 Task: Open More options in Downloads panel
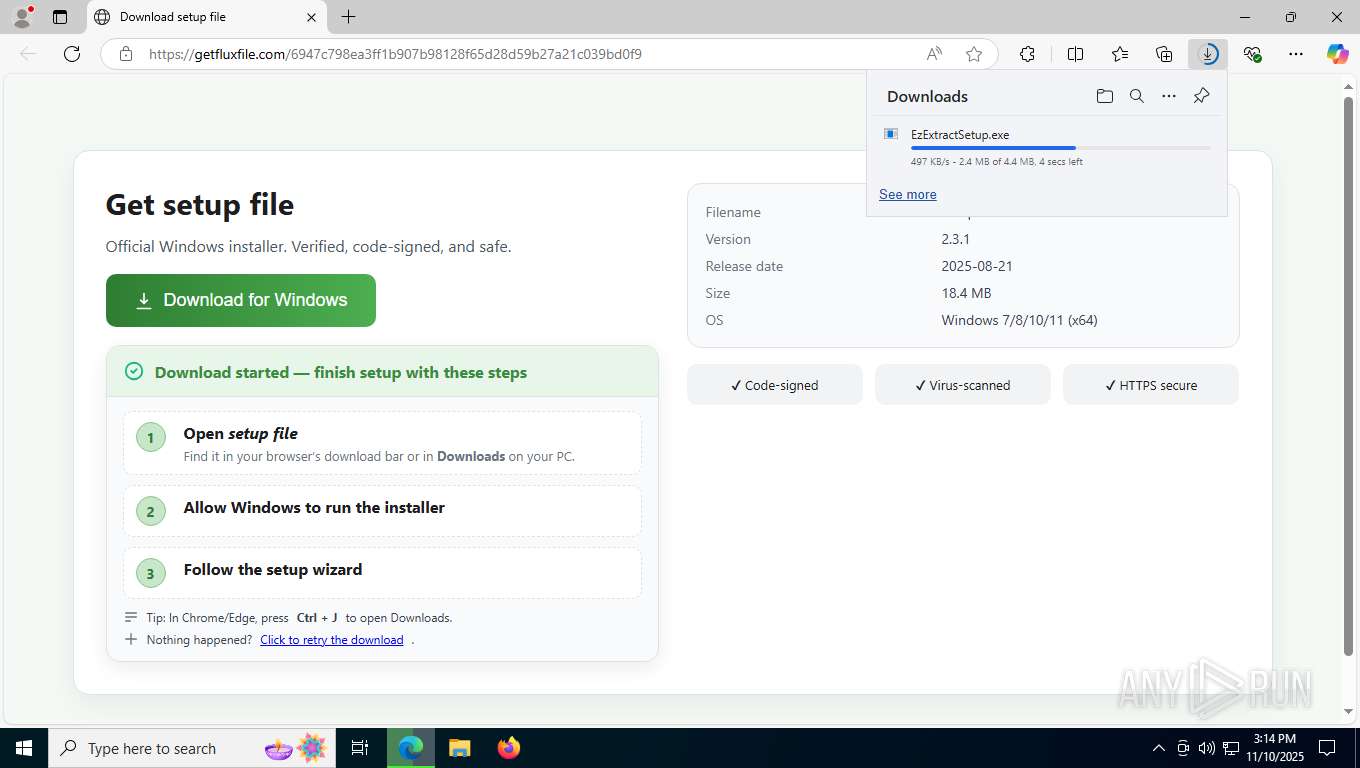tap(1168, 96)
